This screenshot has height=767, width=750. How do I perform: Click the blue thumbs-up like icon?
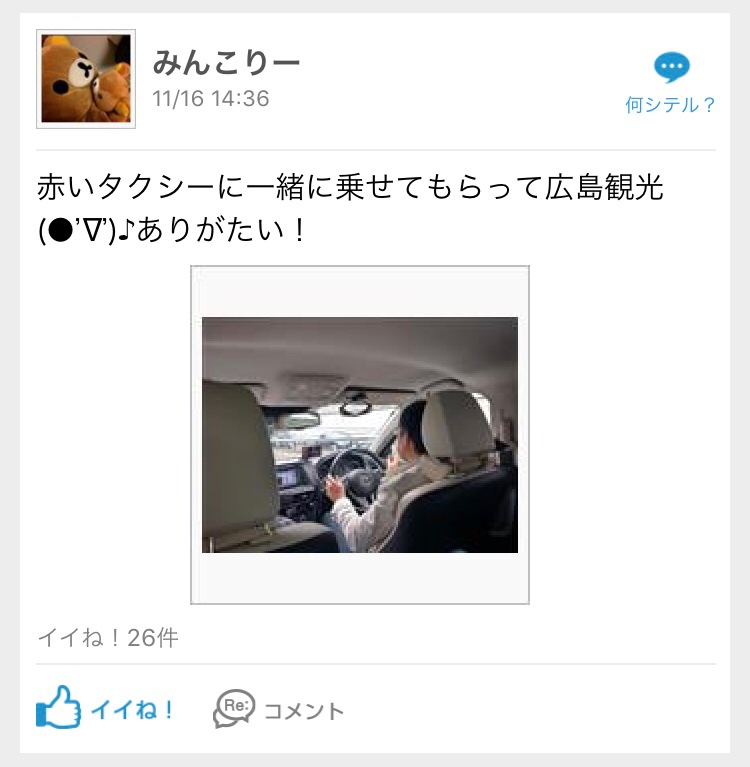click(x=58, y=707)
